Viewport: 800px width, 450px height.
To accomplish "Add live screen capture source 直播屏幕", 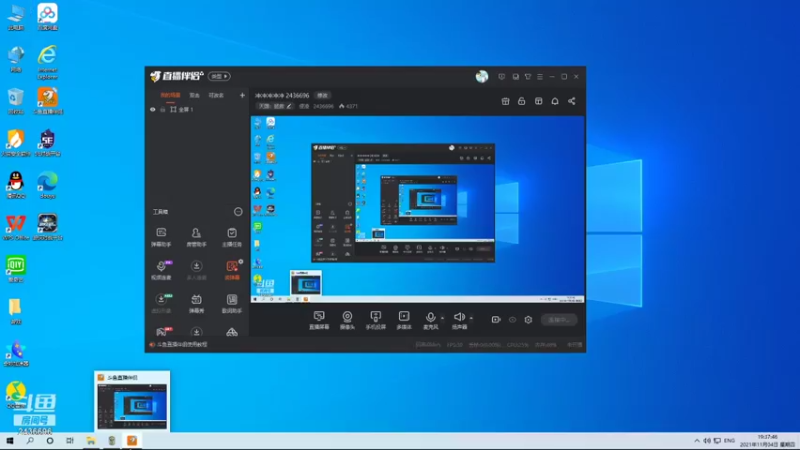I will (319, 320).
